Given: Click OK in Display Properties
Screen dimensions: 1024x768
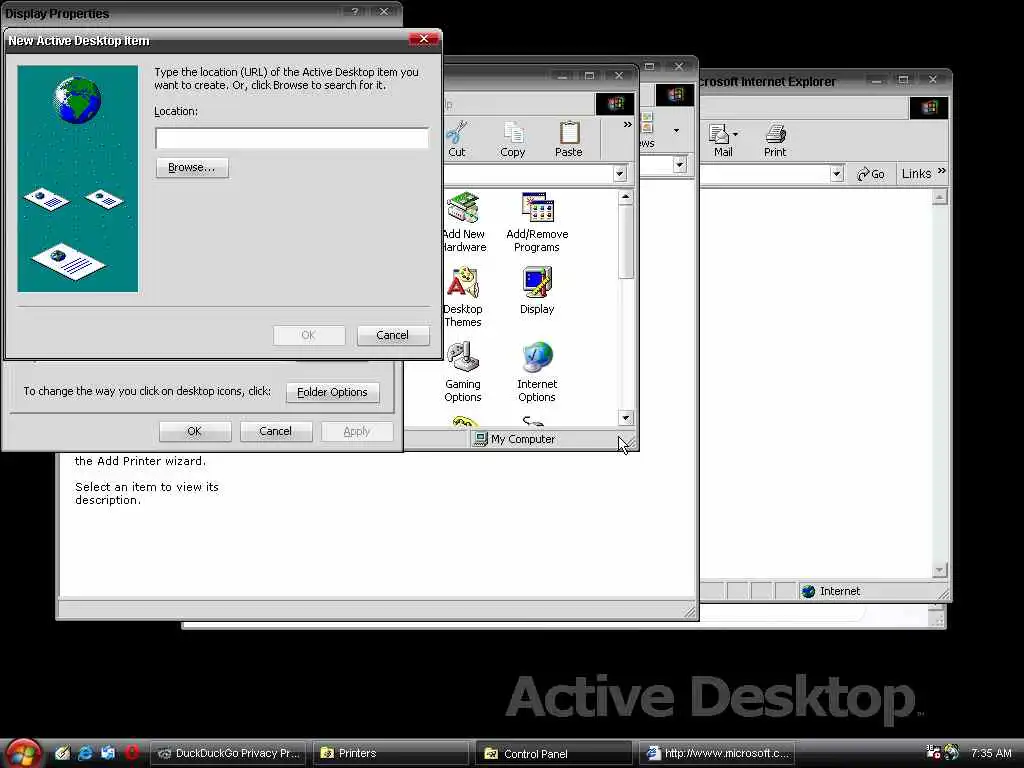Looking at the screenshot, I should click(195, 431).
